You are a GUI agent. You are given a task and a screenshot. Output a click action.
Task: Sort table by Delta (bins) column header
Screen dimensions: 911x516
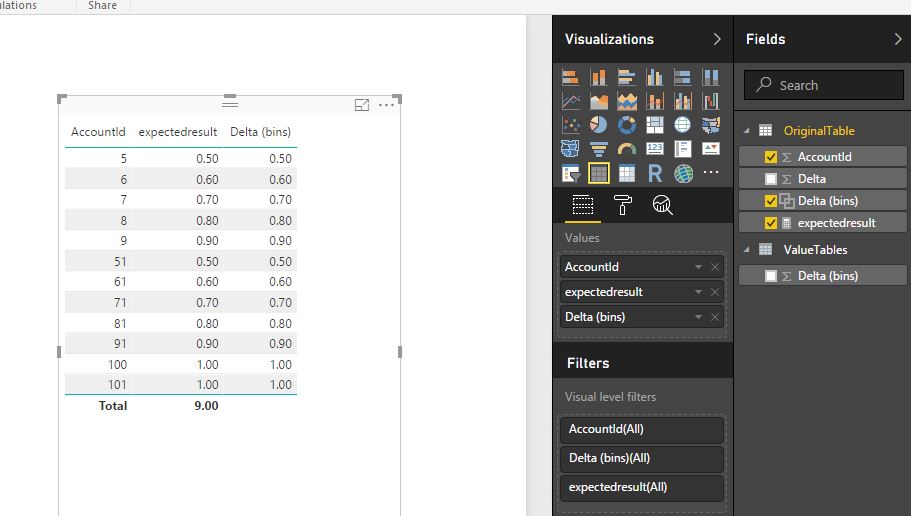[260, 132]
